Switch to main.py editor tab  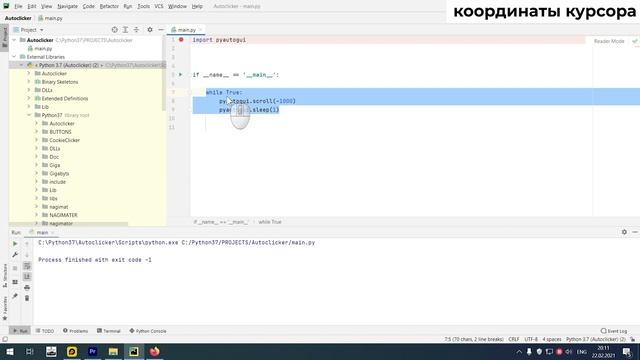click(x=186, y=30)
